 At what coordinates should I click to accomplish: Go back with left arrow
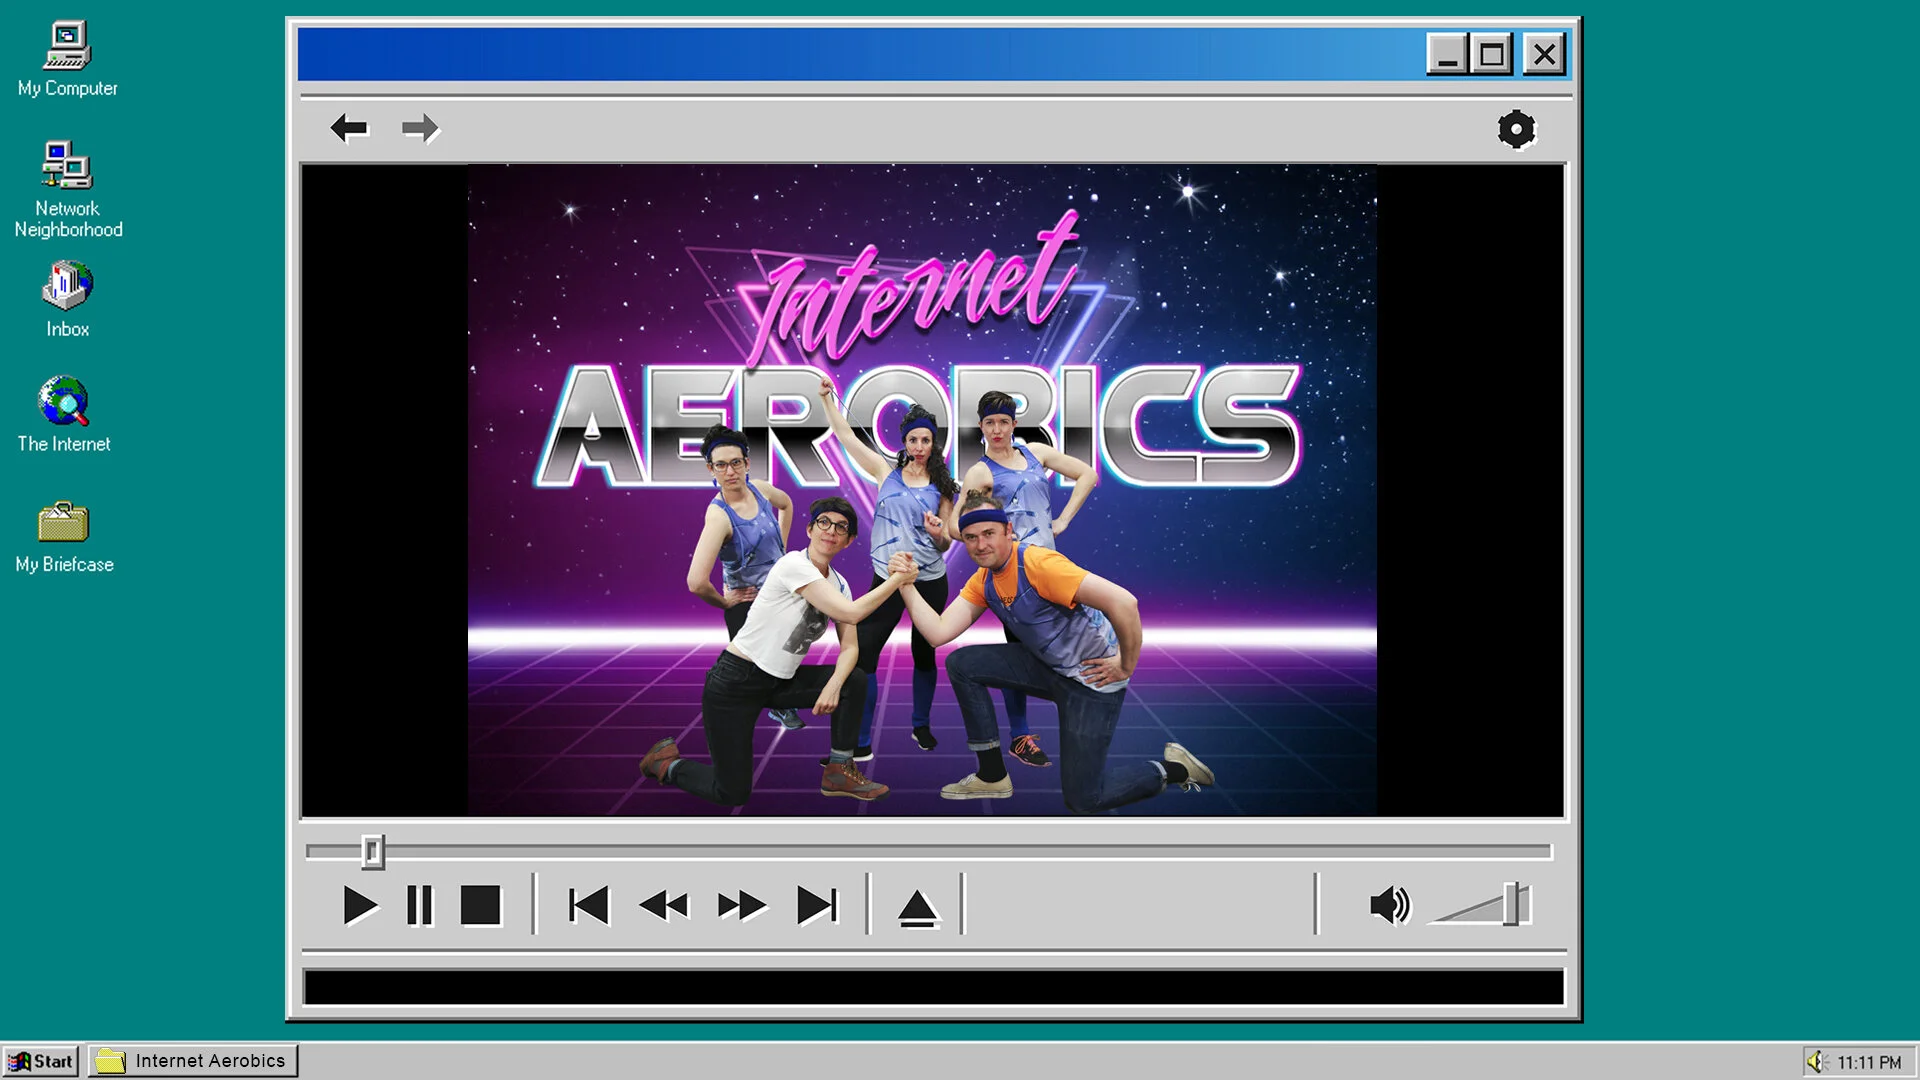point(349,128)
